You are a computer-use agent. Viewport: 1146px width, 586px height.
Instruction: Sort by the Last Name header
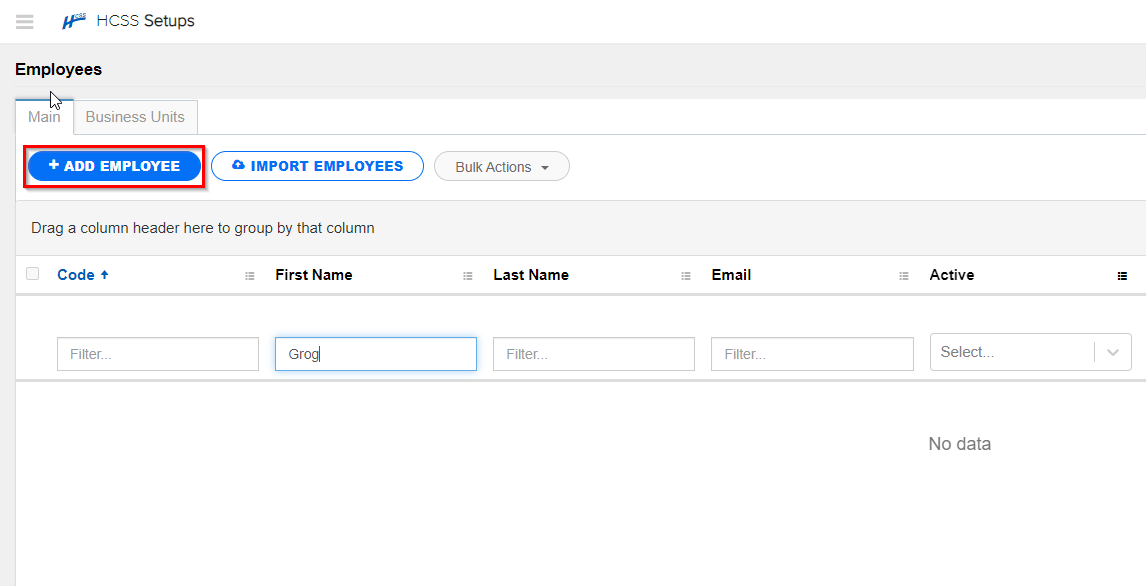pos(531,275)
